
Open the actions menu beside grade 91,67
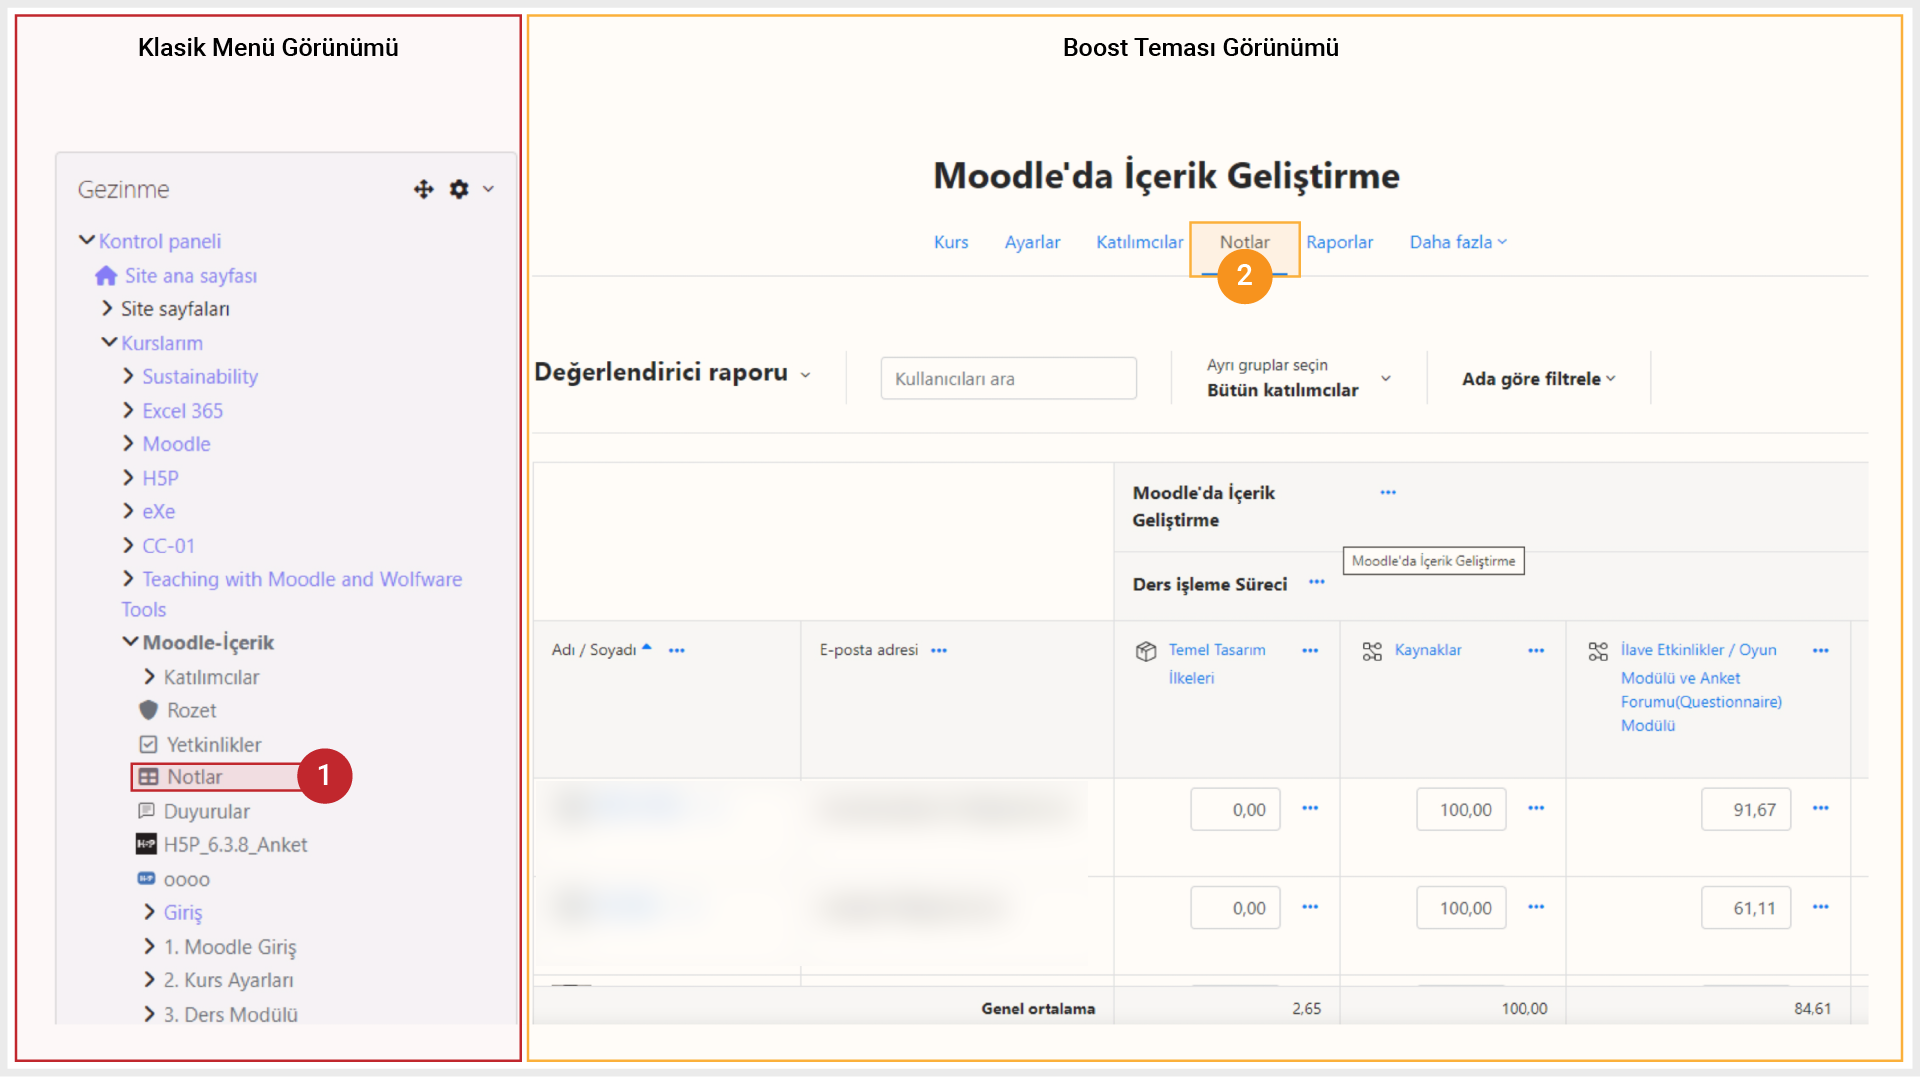pyautogui.click(x=1821, y=808)
